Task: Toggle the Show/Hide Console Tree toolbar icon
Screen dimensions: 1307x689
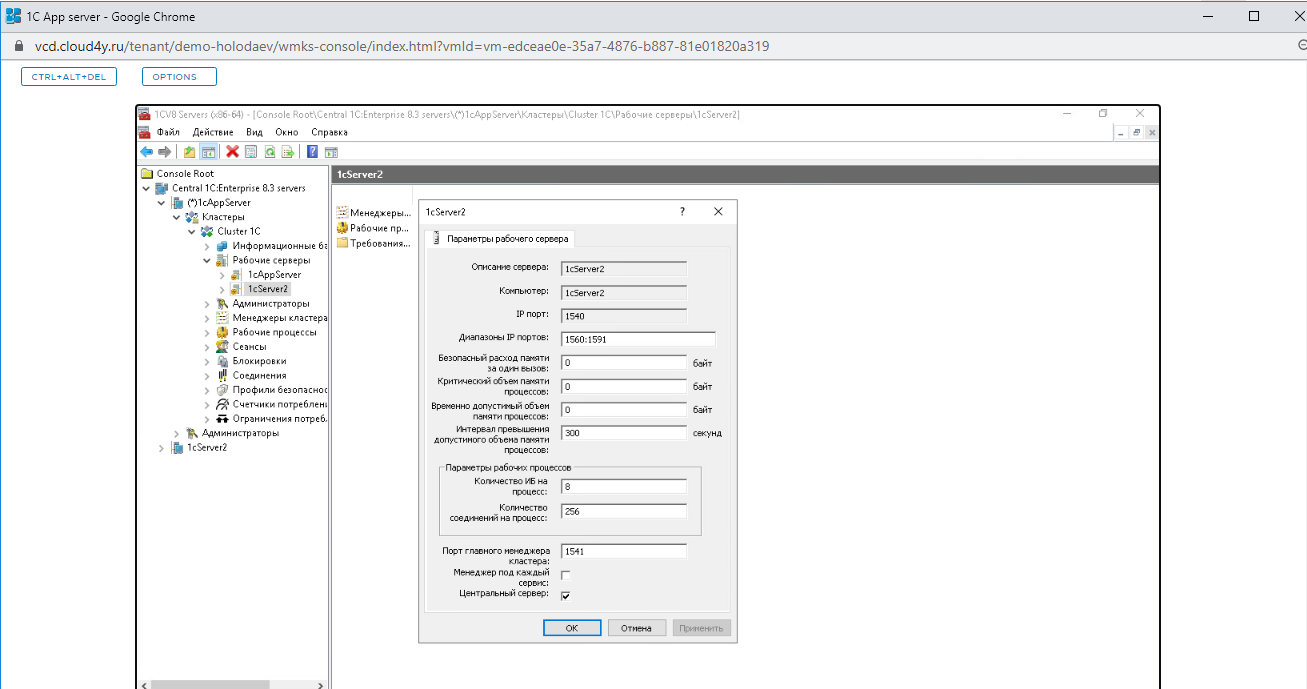Action: pyautogui.click(x=208, y=152)
